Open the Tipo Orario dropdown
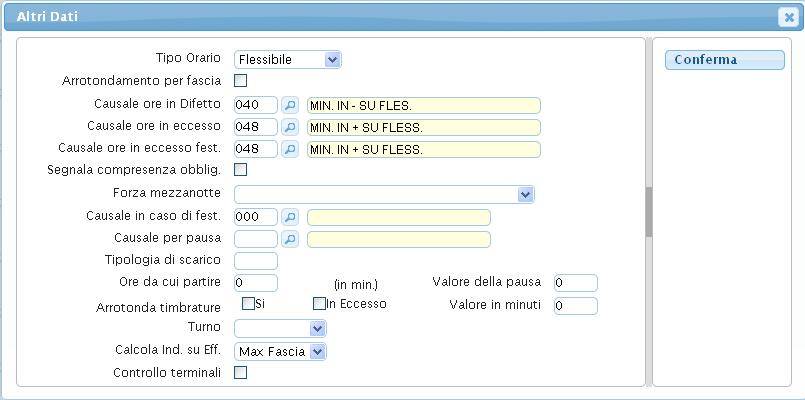The height and width of the screenshot is (400, 805). [x=288, y=60]
